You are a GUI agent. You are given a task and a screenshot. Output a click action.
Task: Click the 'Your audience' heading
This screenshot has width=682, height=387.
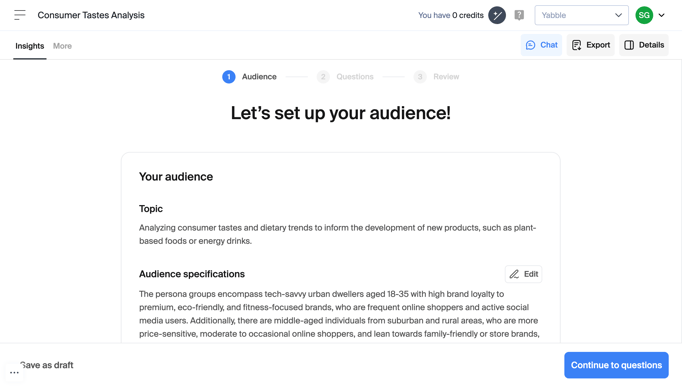point(176,177)
